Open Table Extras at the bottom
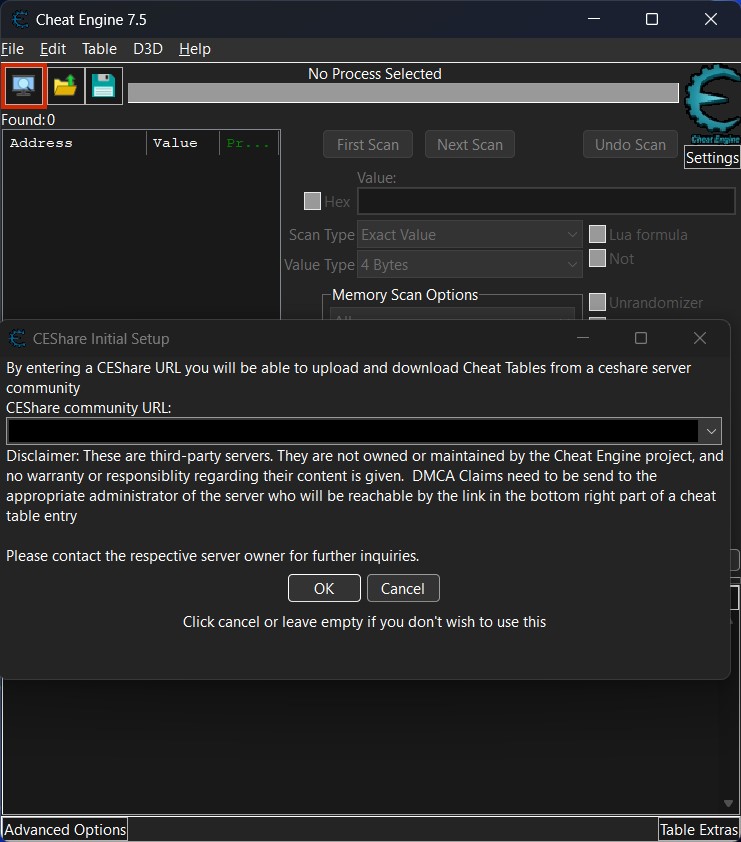Screen dimensions: 741x842 coord(699,830)
